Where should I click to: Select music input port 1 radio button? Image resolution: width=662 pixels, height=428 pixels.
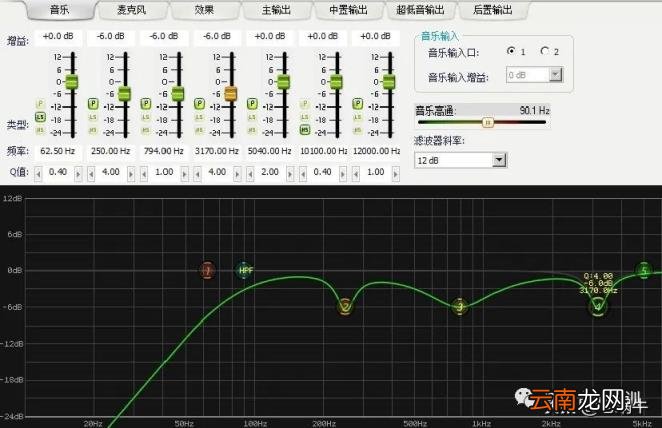(511, 51)
